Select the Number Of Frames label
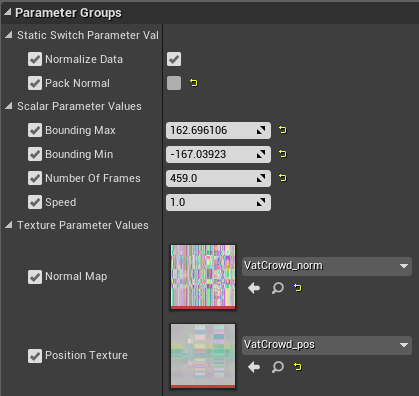Viewport: 419px width, 396px height. (93, 178)
